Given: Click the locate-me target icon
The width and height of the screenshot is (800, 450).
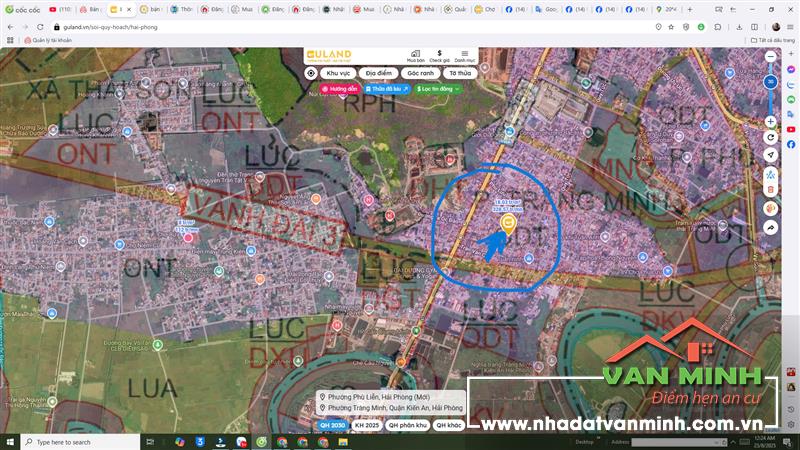Looking at the screenshot, I should click(311, 73).
